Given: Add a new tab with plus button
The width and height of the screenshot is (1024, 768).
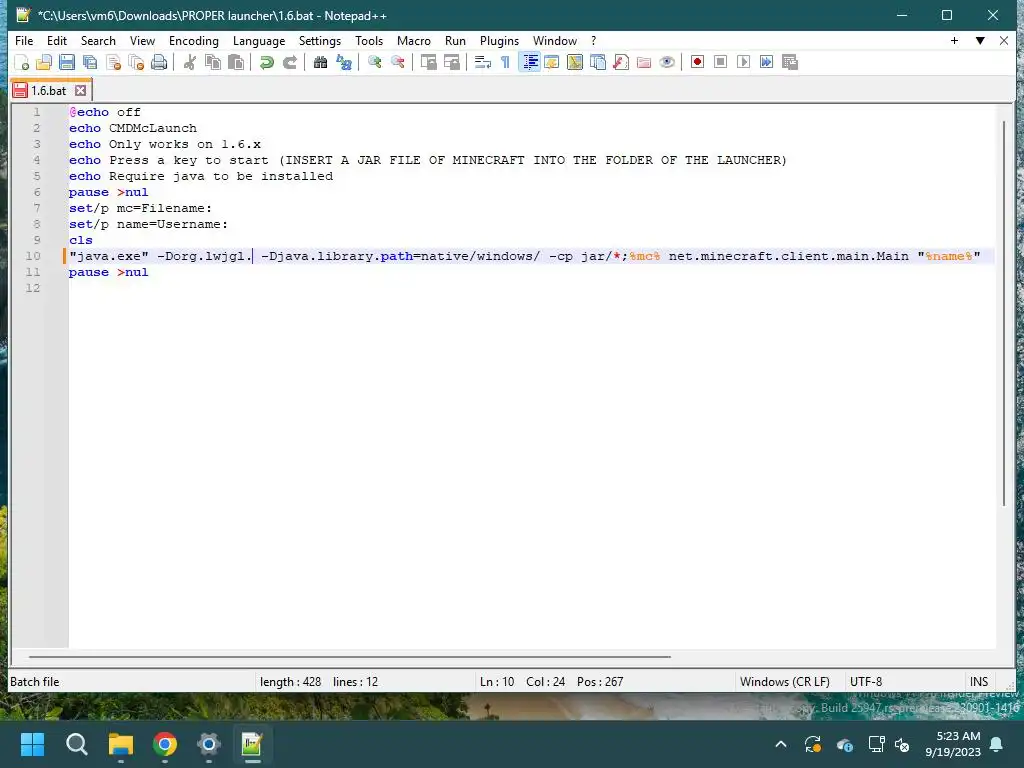Looking at the screenshot, I should tap(954, 40).
